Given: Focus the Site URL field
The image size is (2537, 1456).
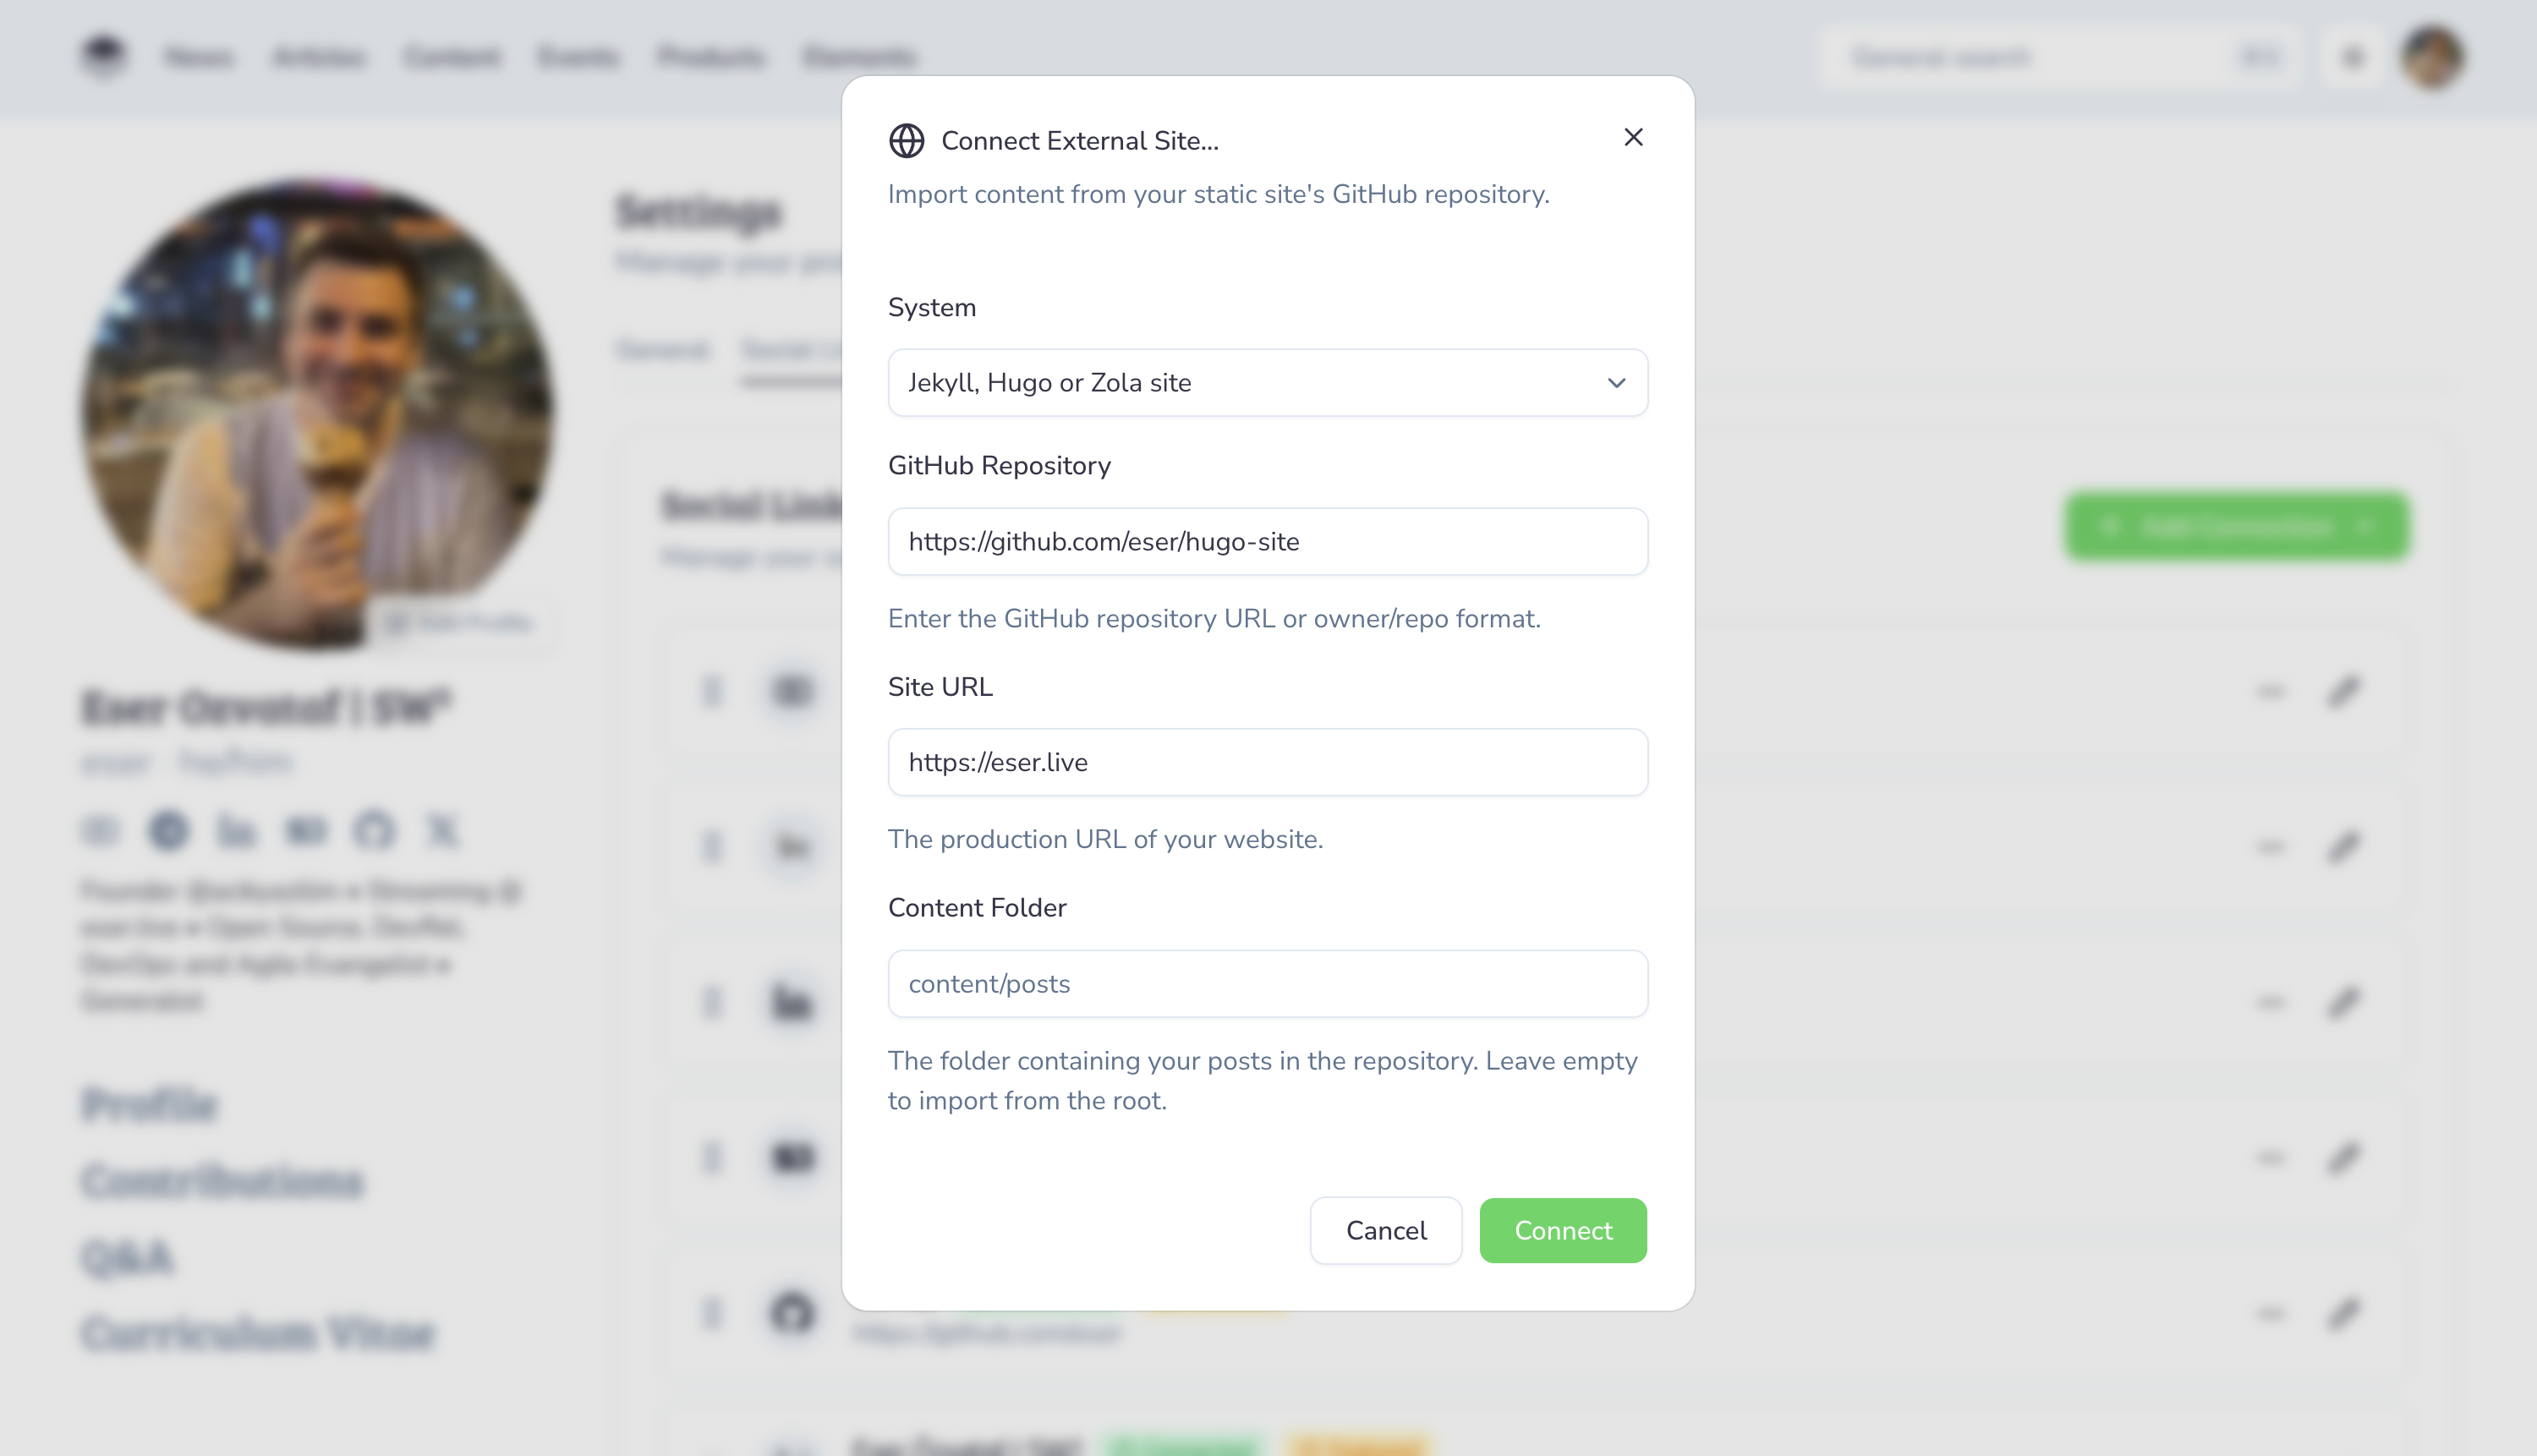Looking at the screenshot, I should pos(1267,763).
